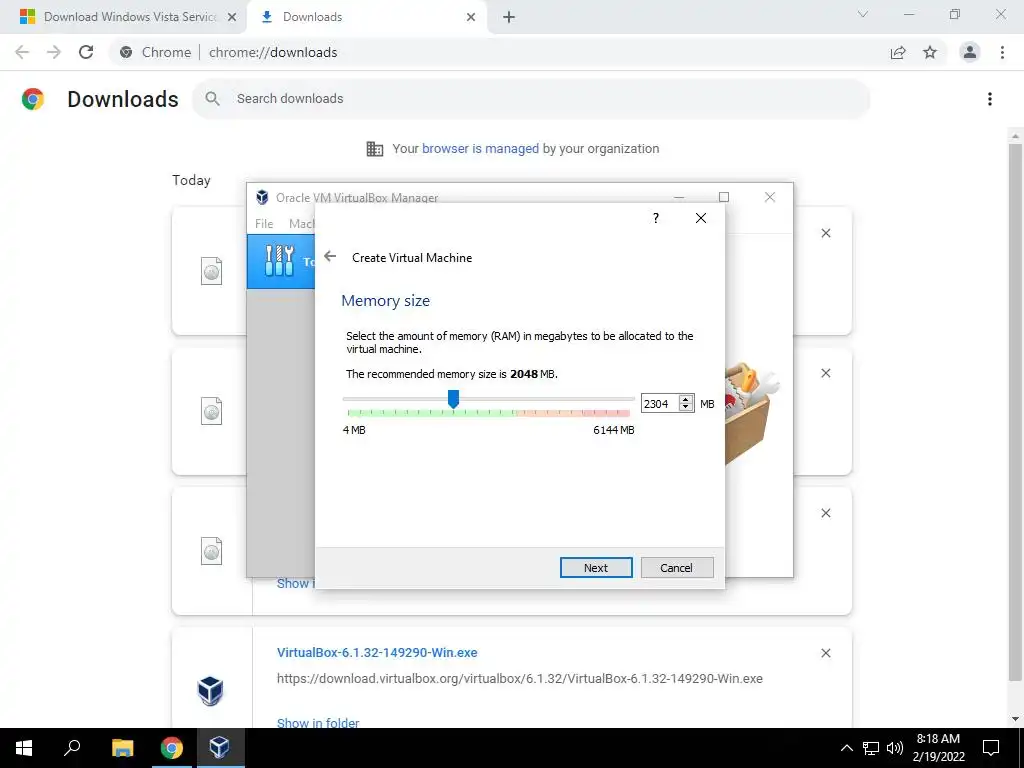Click Next in memory size wizard
Screen dimensions: 1024x768
tap(596, 568)
